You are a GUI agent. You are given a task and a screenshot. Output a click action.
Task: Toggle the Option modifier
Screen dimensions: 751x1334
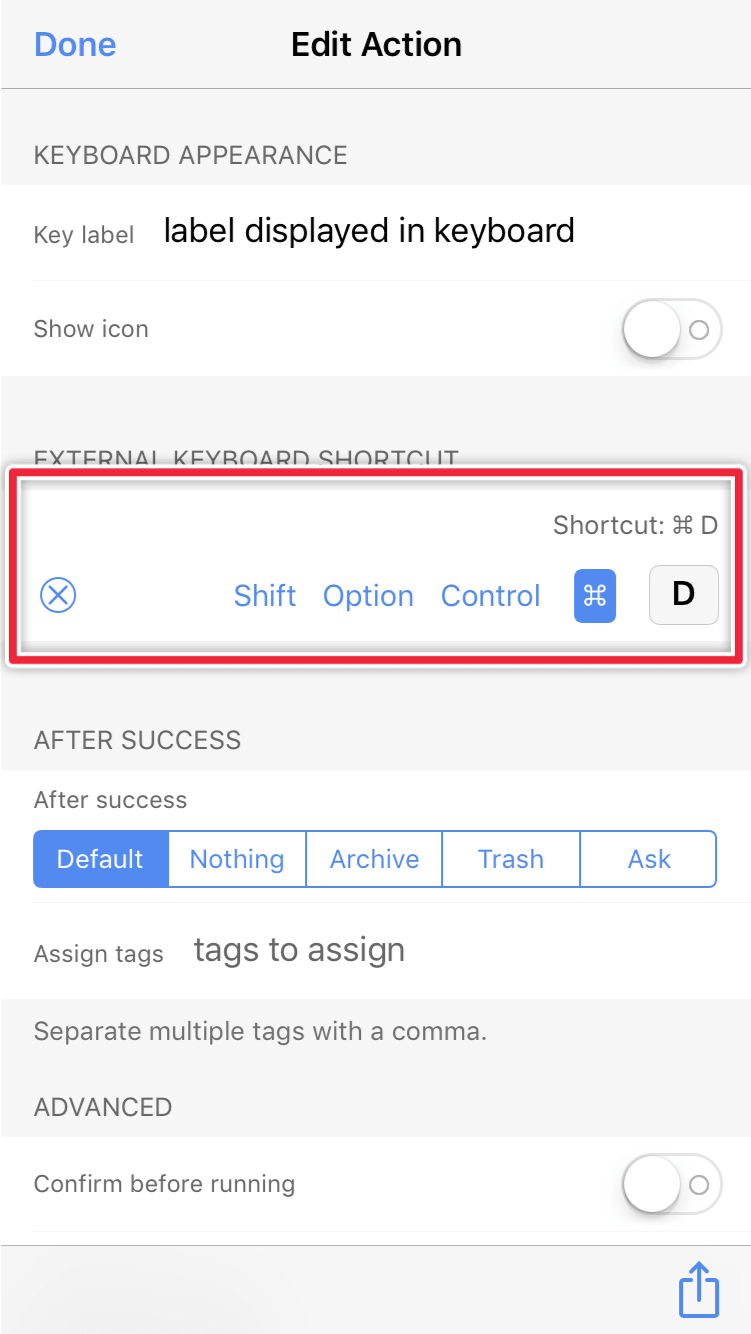368,596
